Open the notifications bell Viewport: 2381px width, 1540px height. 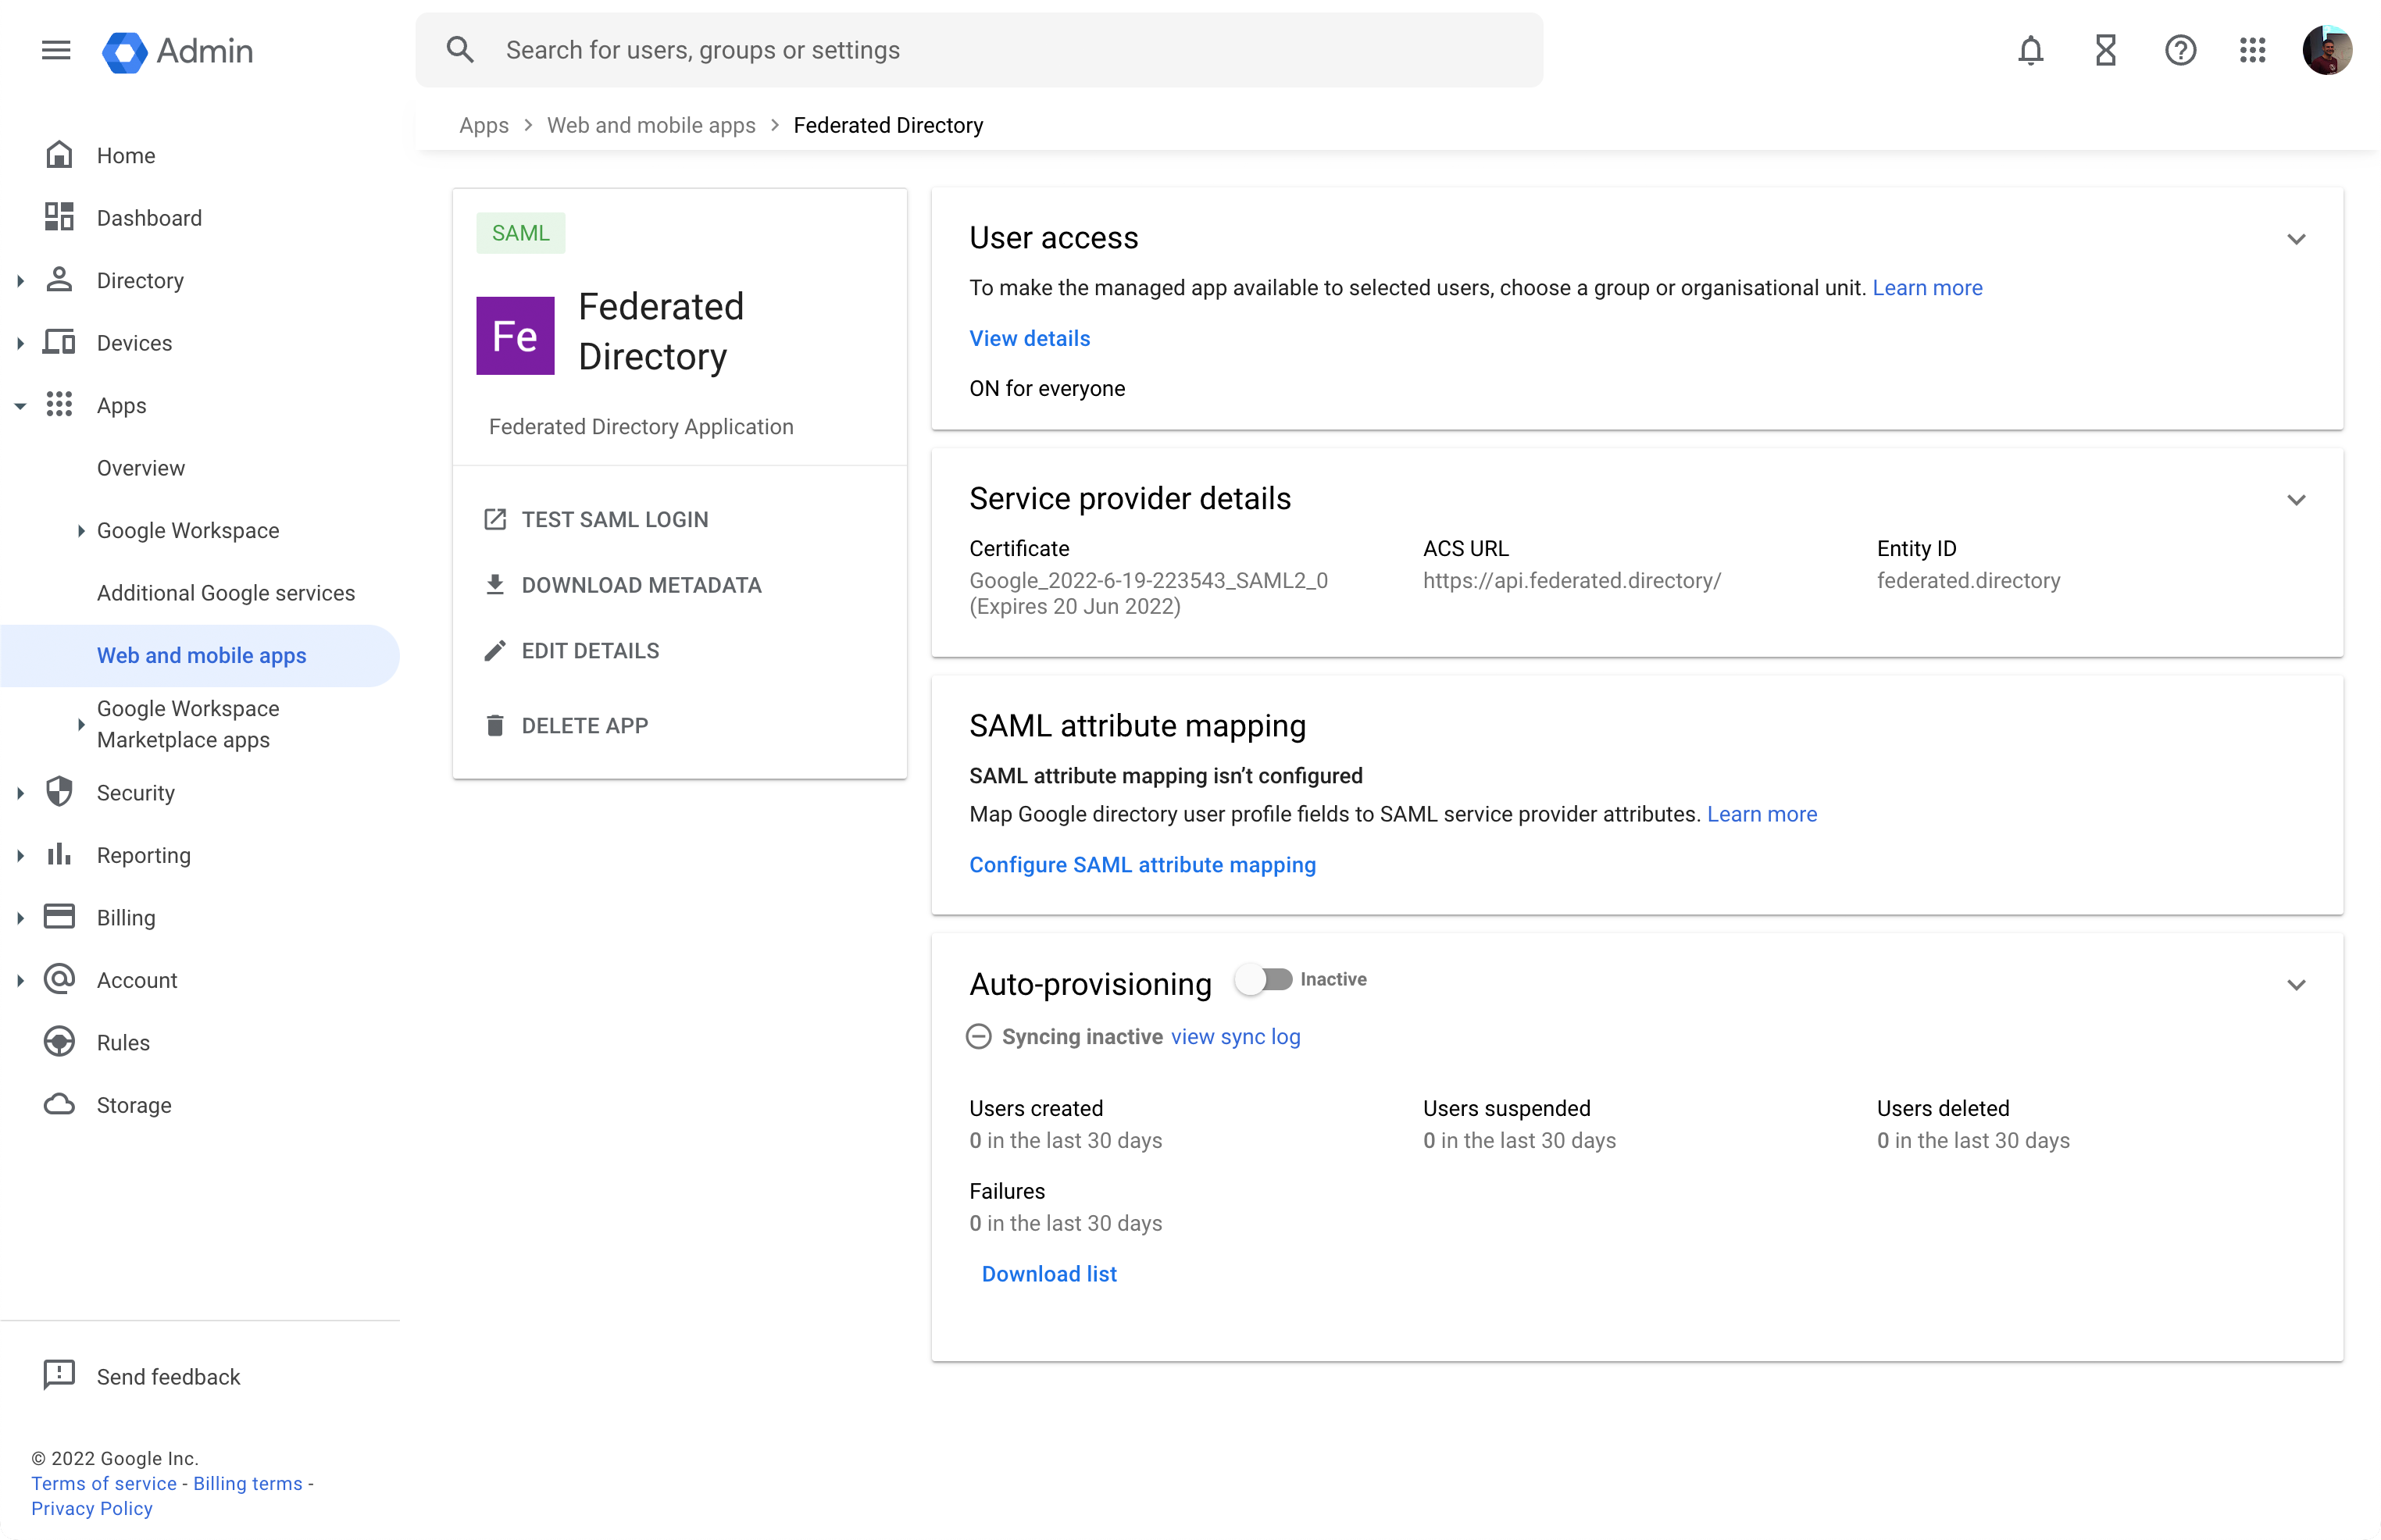2030,50
